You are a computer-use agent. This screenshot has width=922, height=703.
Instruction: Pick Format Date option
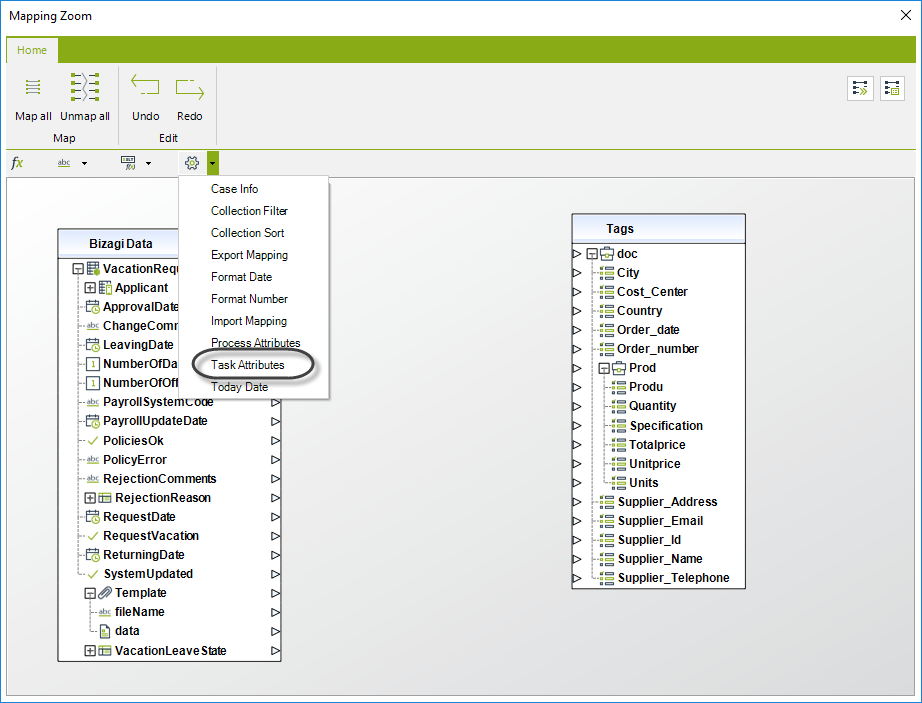pos(242,277)
